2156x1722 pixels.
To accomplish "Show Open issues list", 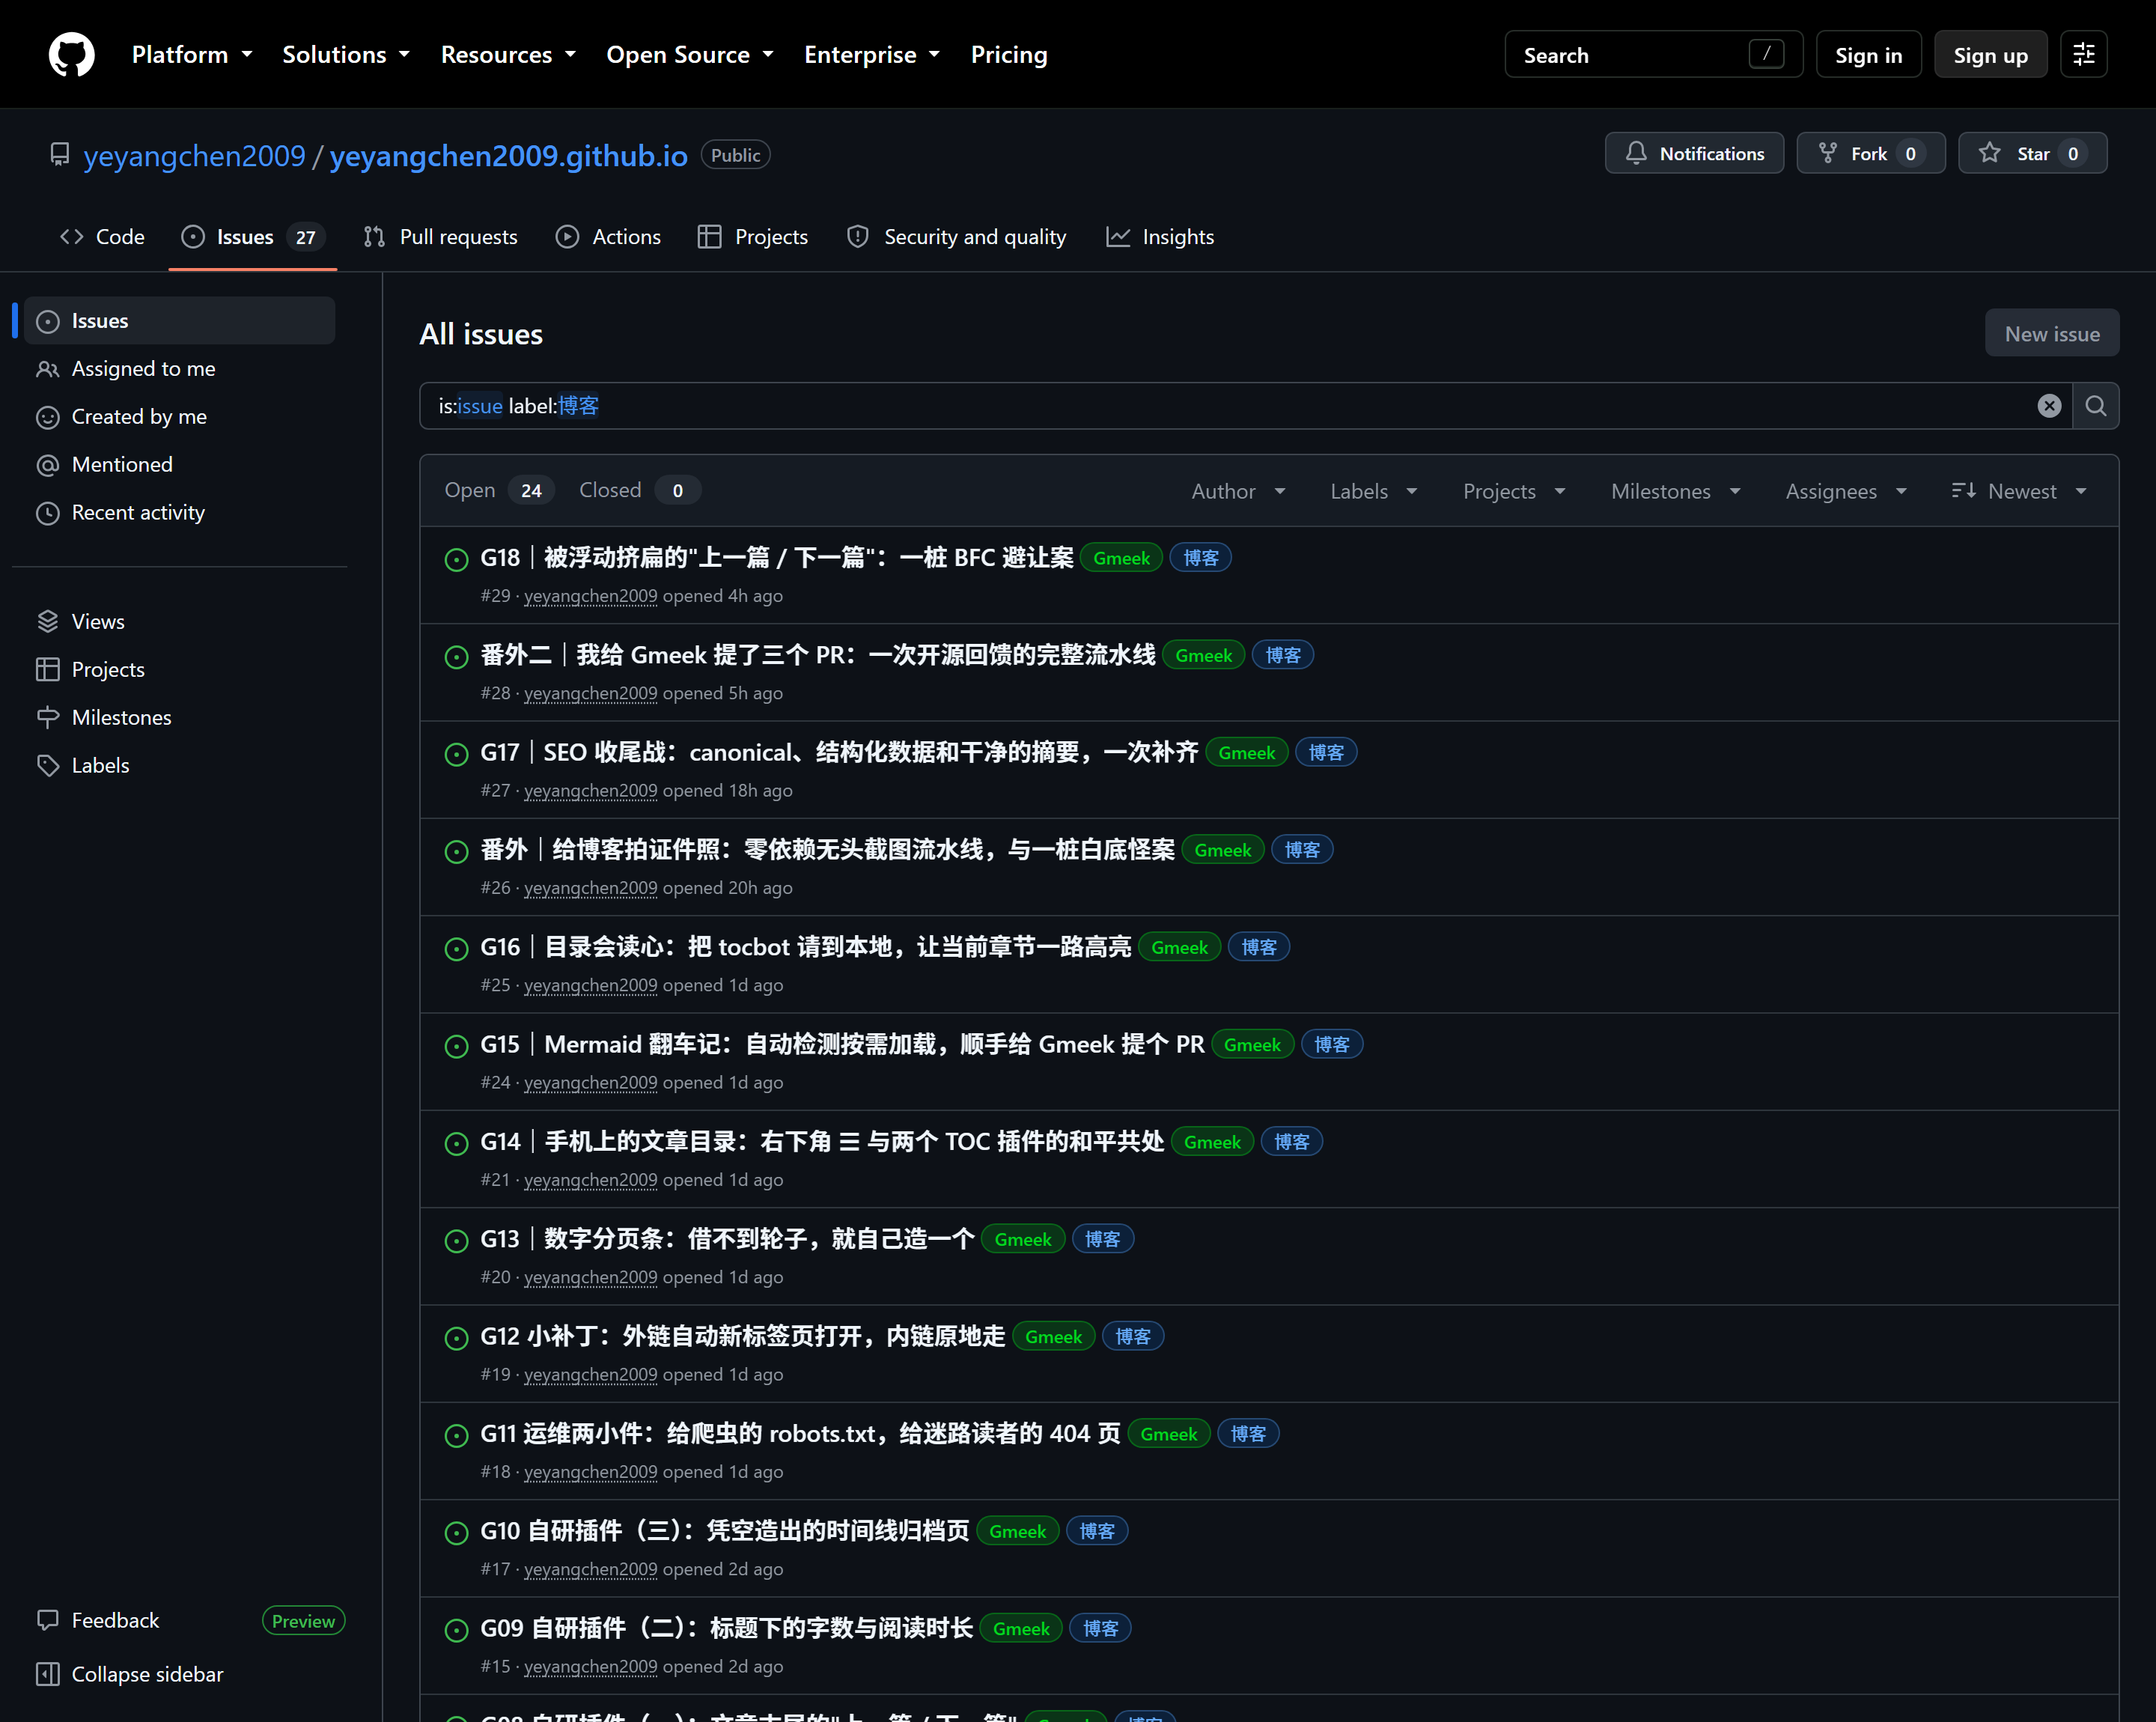I will tap(498, 490).
